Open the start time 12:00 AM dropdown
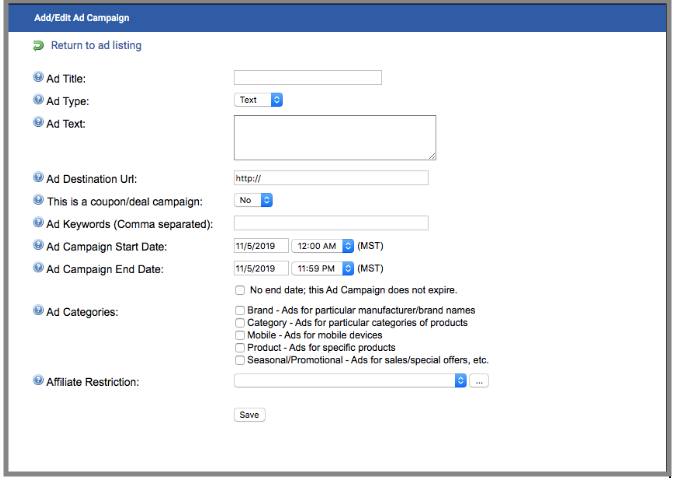The image size is (678, 484). pyautogui.click(x=323, y=246)
